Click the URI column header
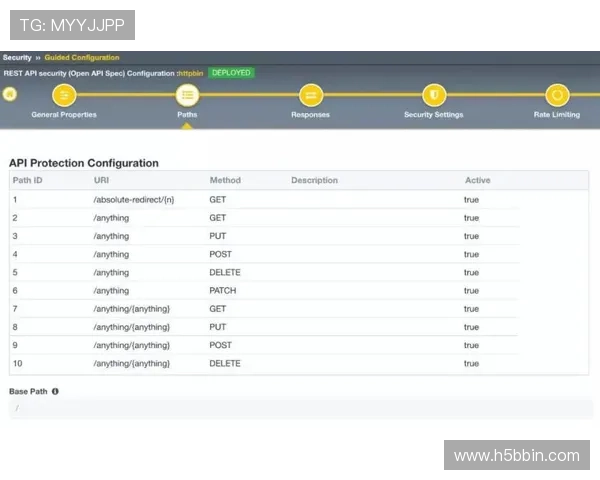The height and width of the screenshot is (480, 600). (101, 180)
